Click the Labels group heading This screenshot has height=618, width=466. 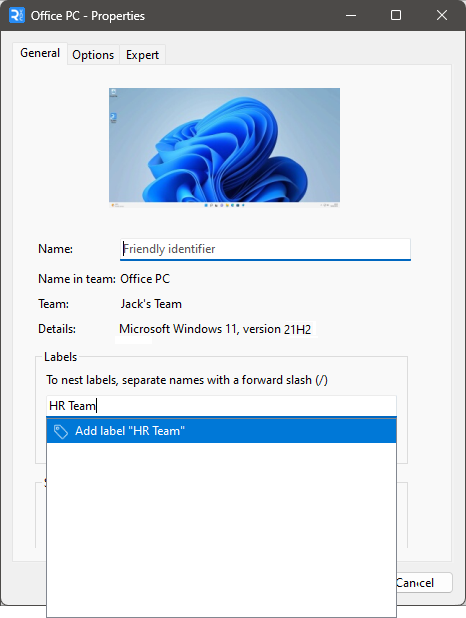60,357
